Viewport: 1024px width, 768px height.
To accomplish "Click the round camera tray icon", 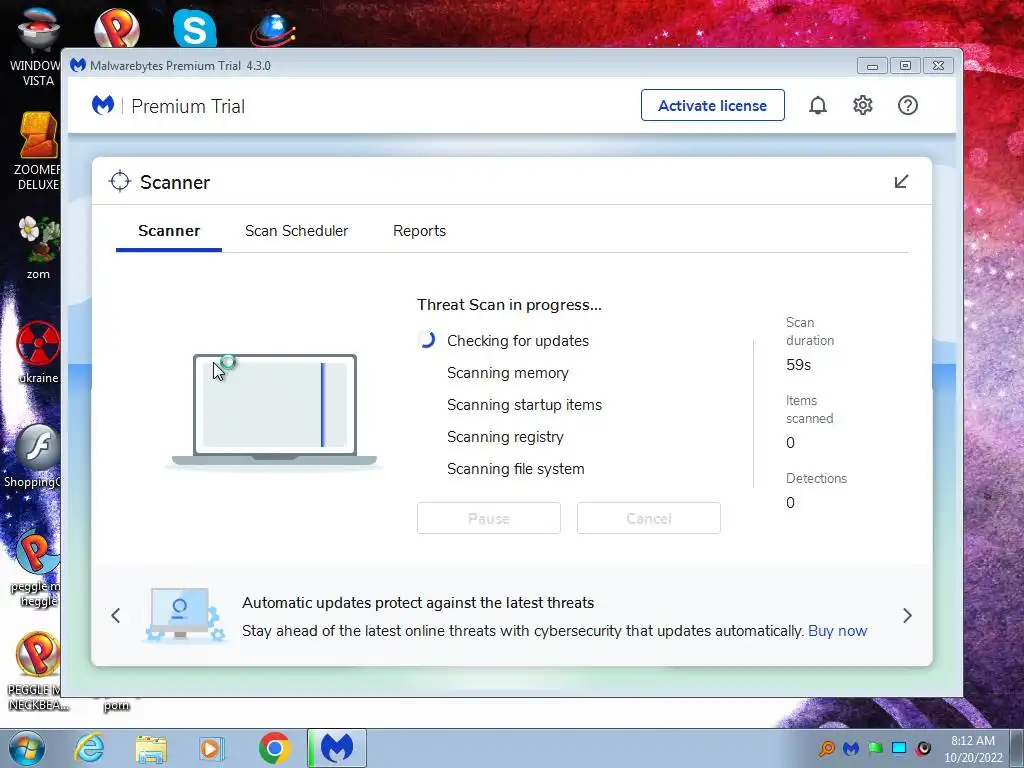I will [923, 748].
